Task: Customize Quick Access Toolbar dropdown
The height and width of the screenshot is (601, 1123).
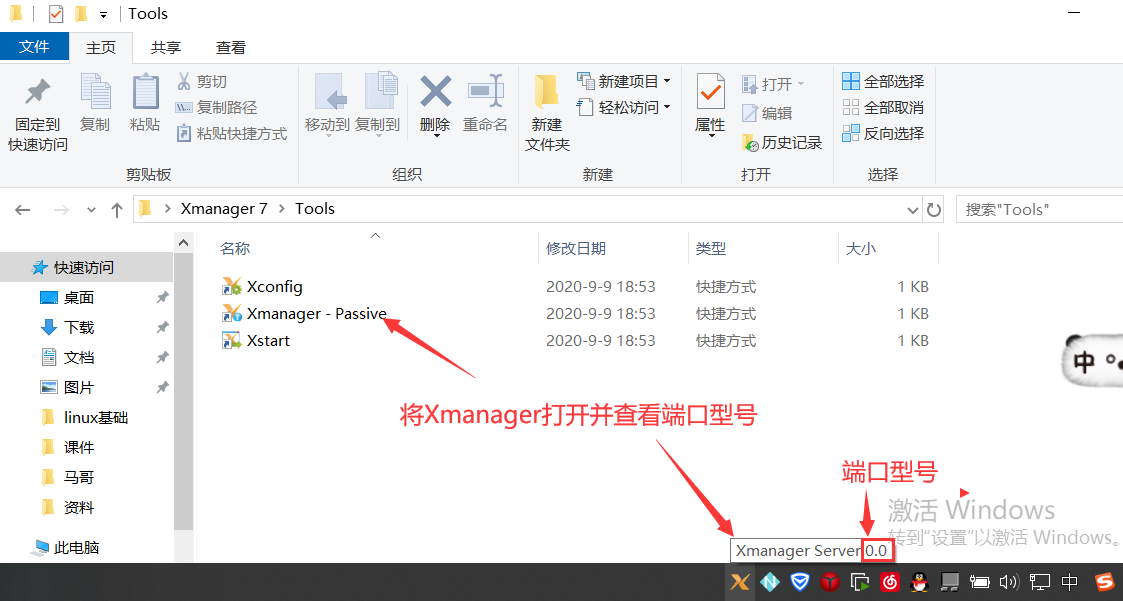Action: tap(103, 15)
